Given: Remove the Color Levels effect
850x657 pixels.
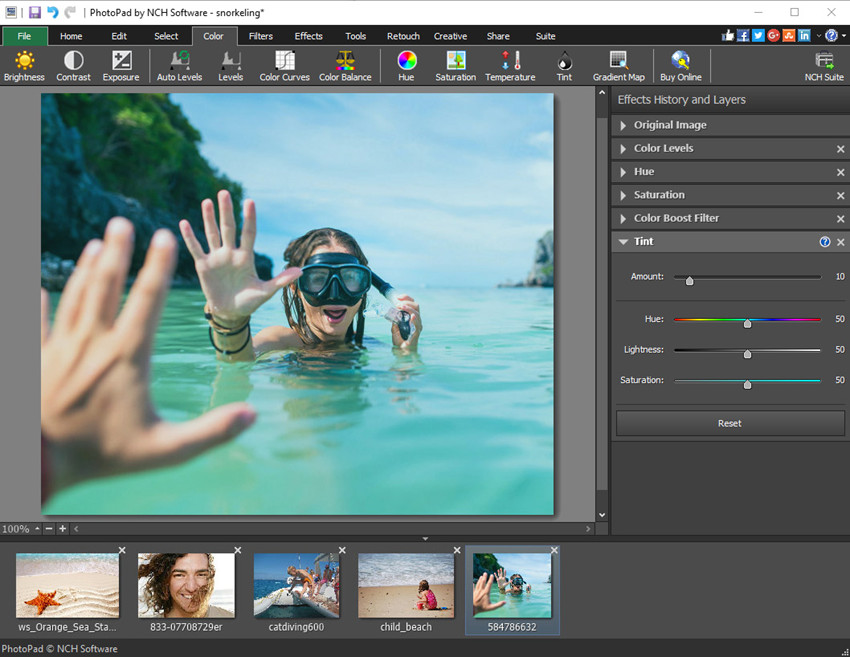Looking at the screenshot, I should [x=840, y=149].
